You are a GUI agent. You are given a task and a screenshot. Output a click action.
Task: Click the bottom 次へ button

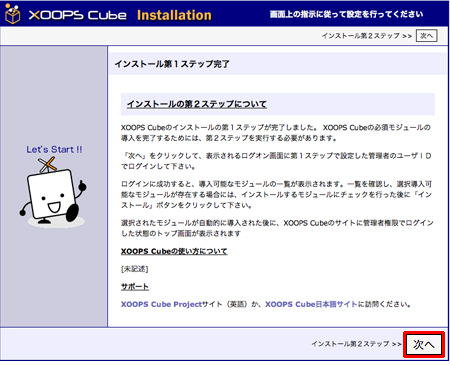pyautogui.click(x=424, y=344)
